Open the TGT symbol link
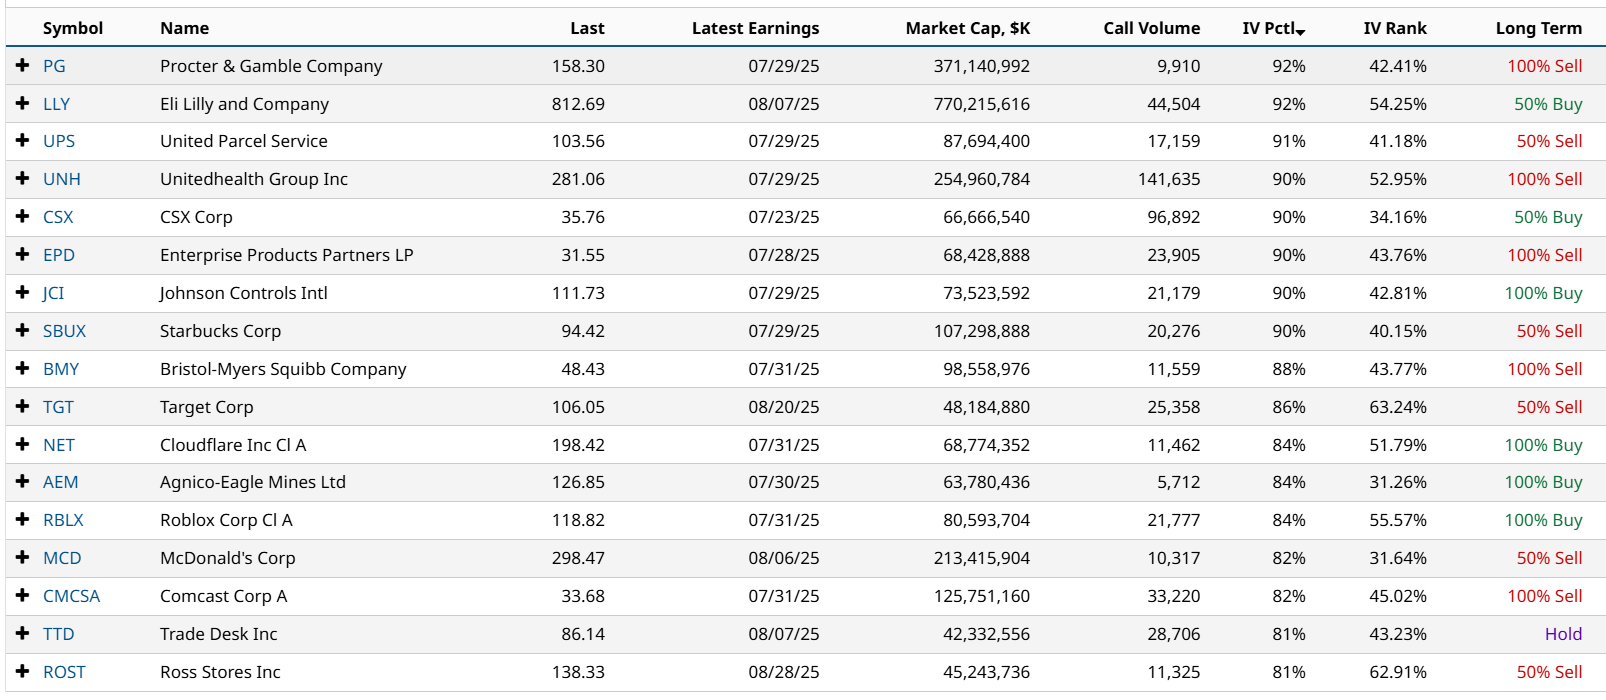 coord(58,407)
